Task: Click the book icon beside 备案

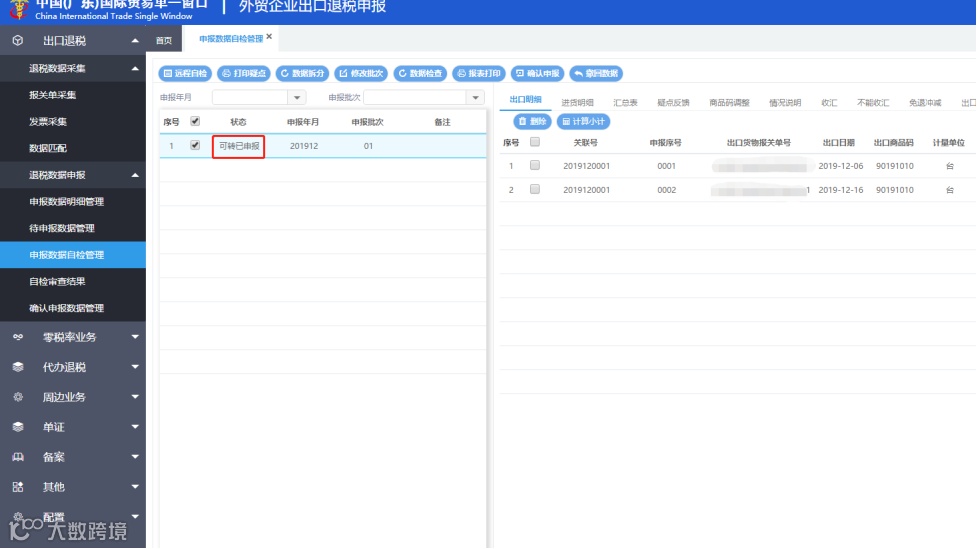Action: point(18,457)
